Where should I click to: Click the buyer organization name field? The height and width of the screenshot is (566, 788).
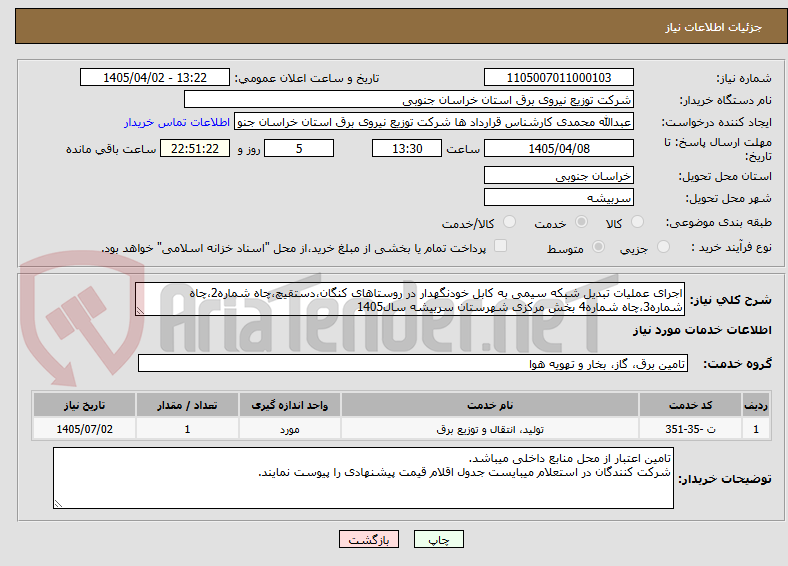tap(409, 100)
